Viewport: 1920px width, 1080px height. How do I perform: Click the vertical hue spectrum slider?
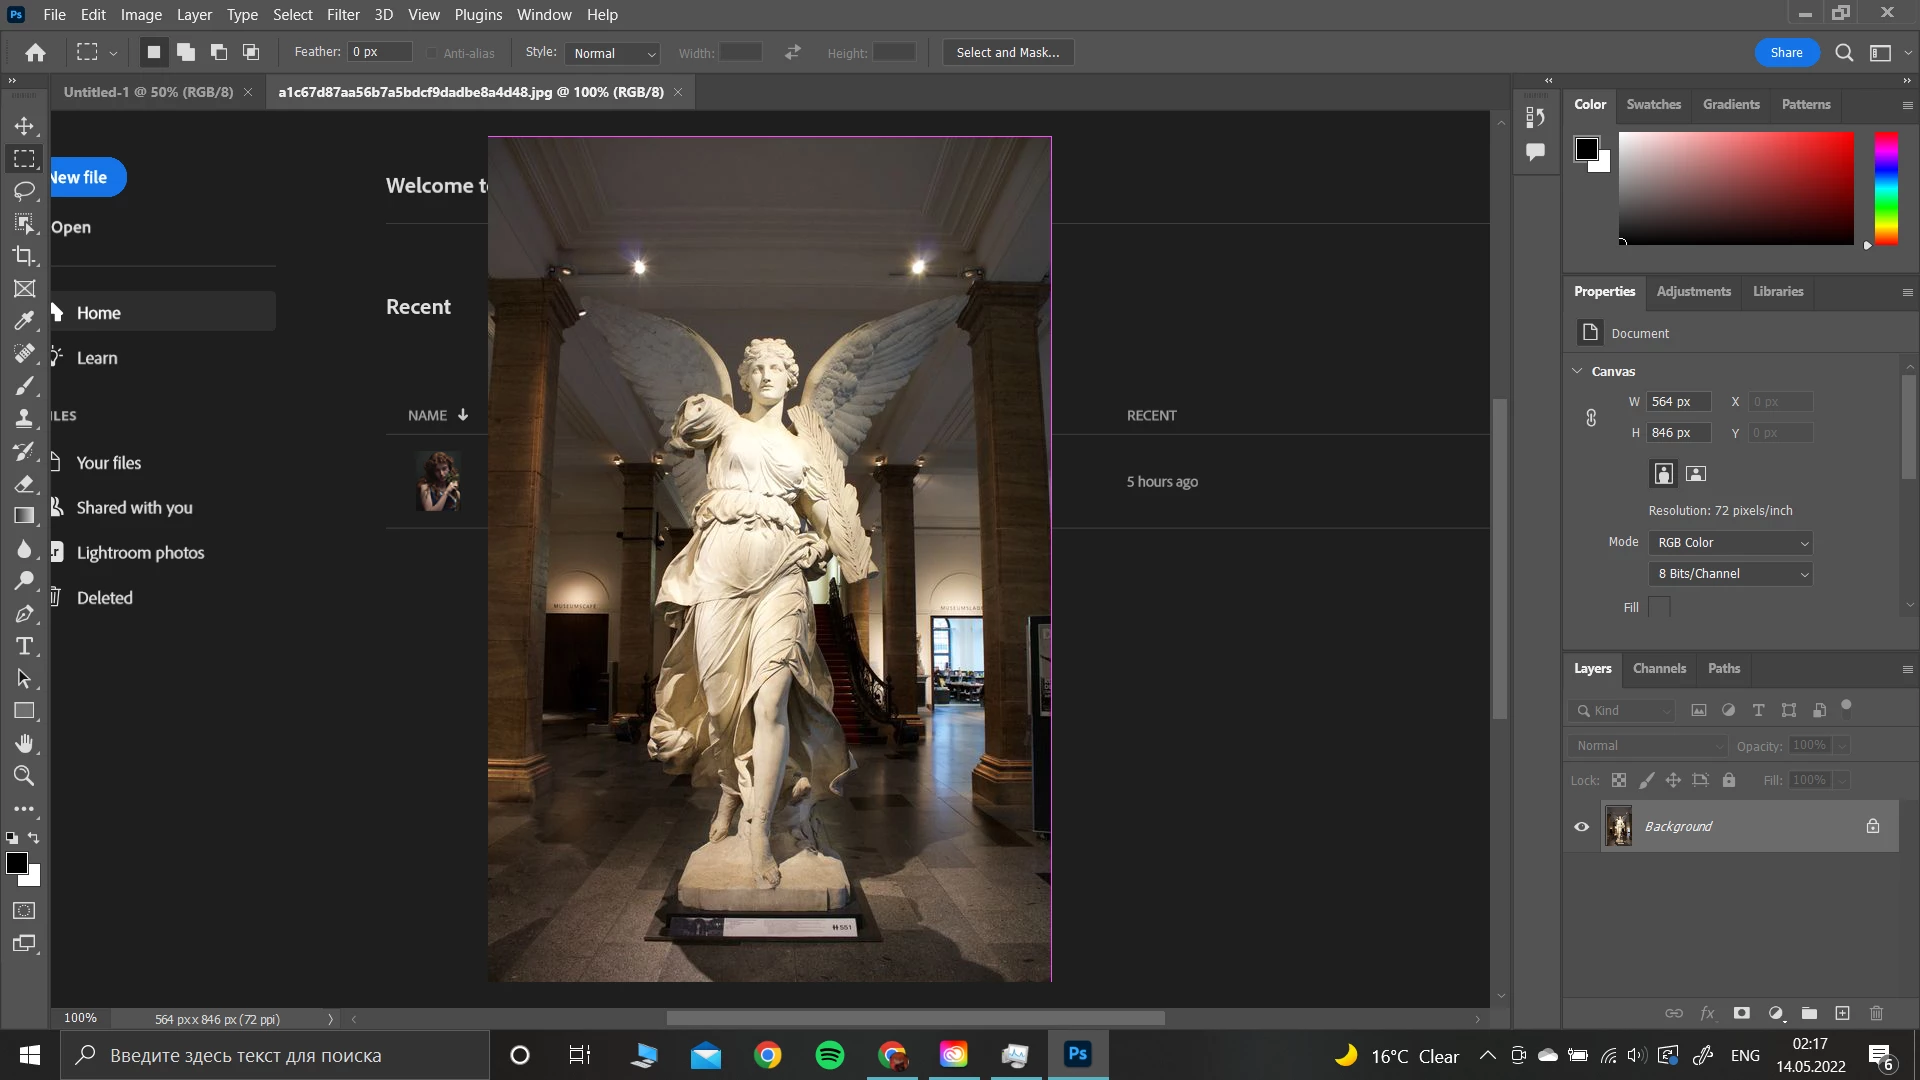[1886, 188]
